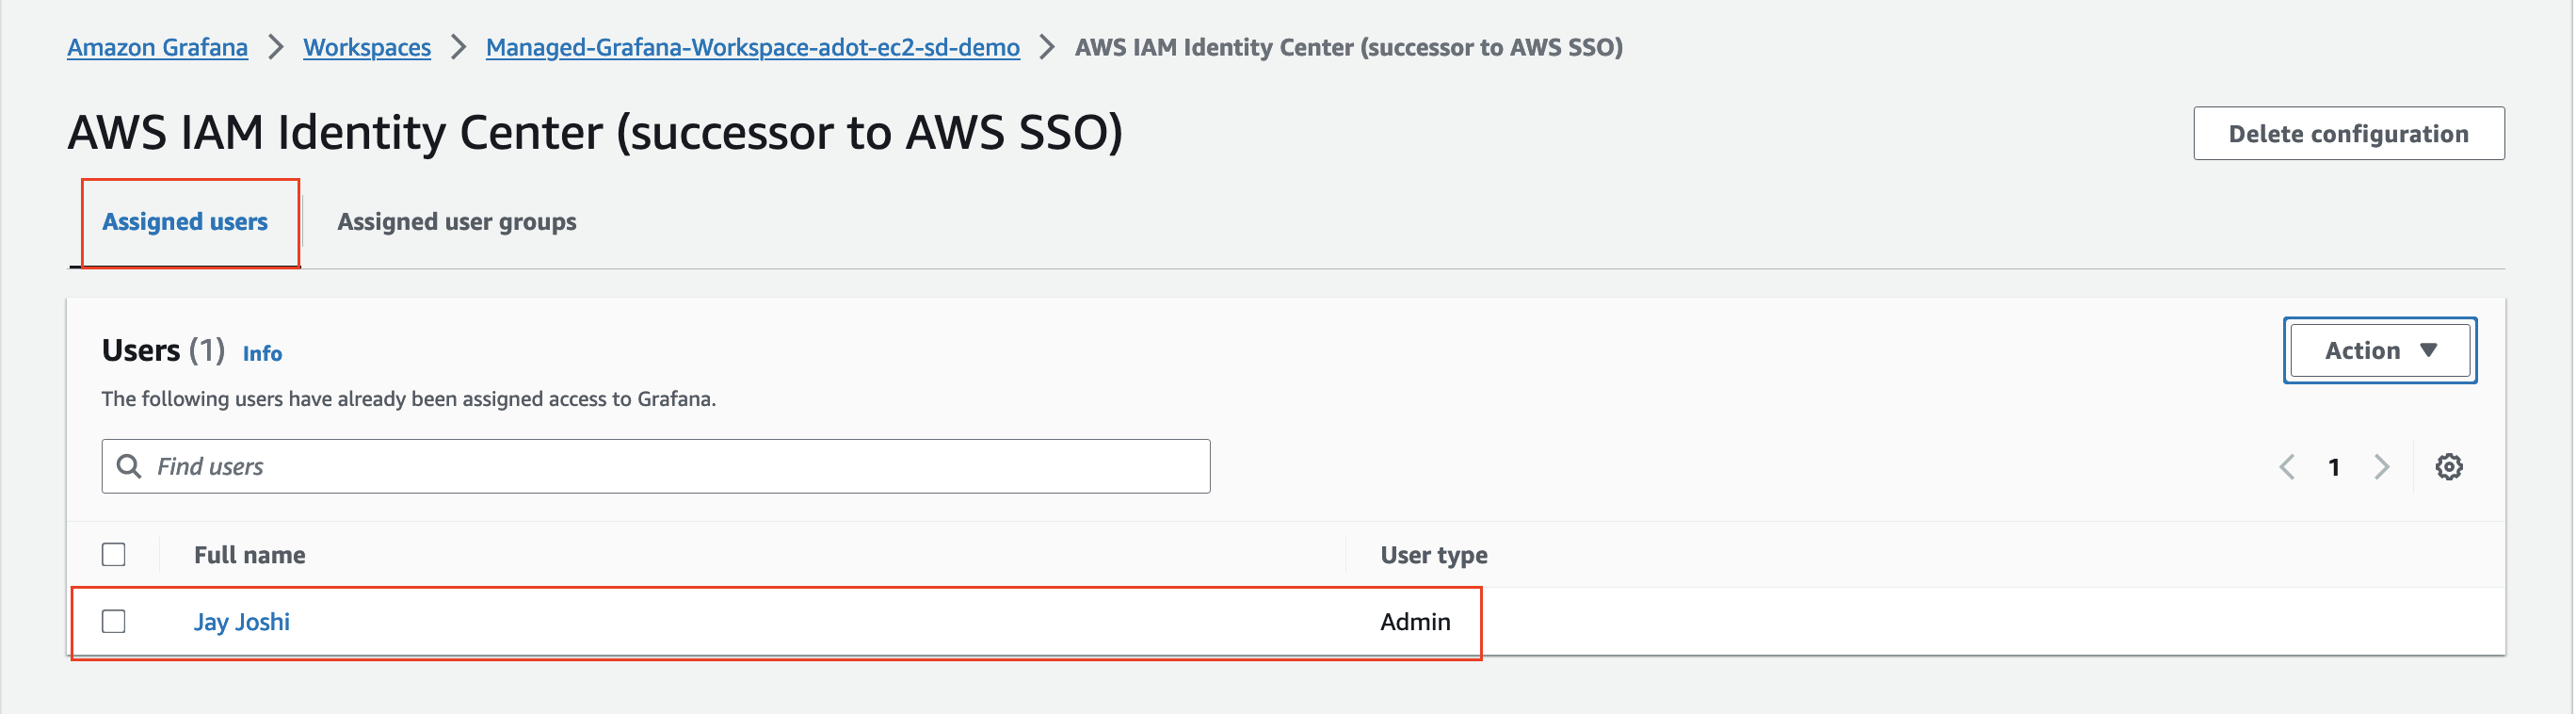
Task: Open the Action dropdown
Action: click(x=2382, y=351)
